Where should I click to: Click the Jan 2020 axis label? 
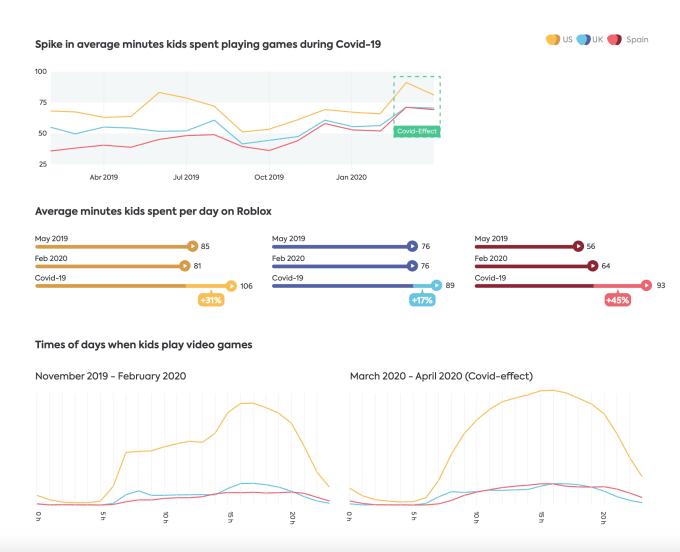[x=351, y=177]
